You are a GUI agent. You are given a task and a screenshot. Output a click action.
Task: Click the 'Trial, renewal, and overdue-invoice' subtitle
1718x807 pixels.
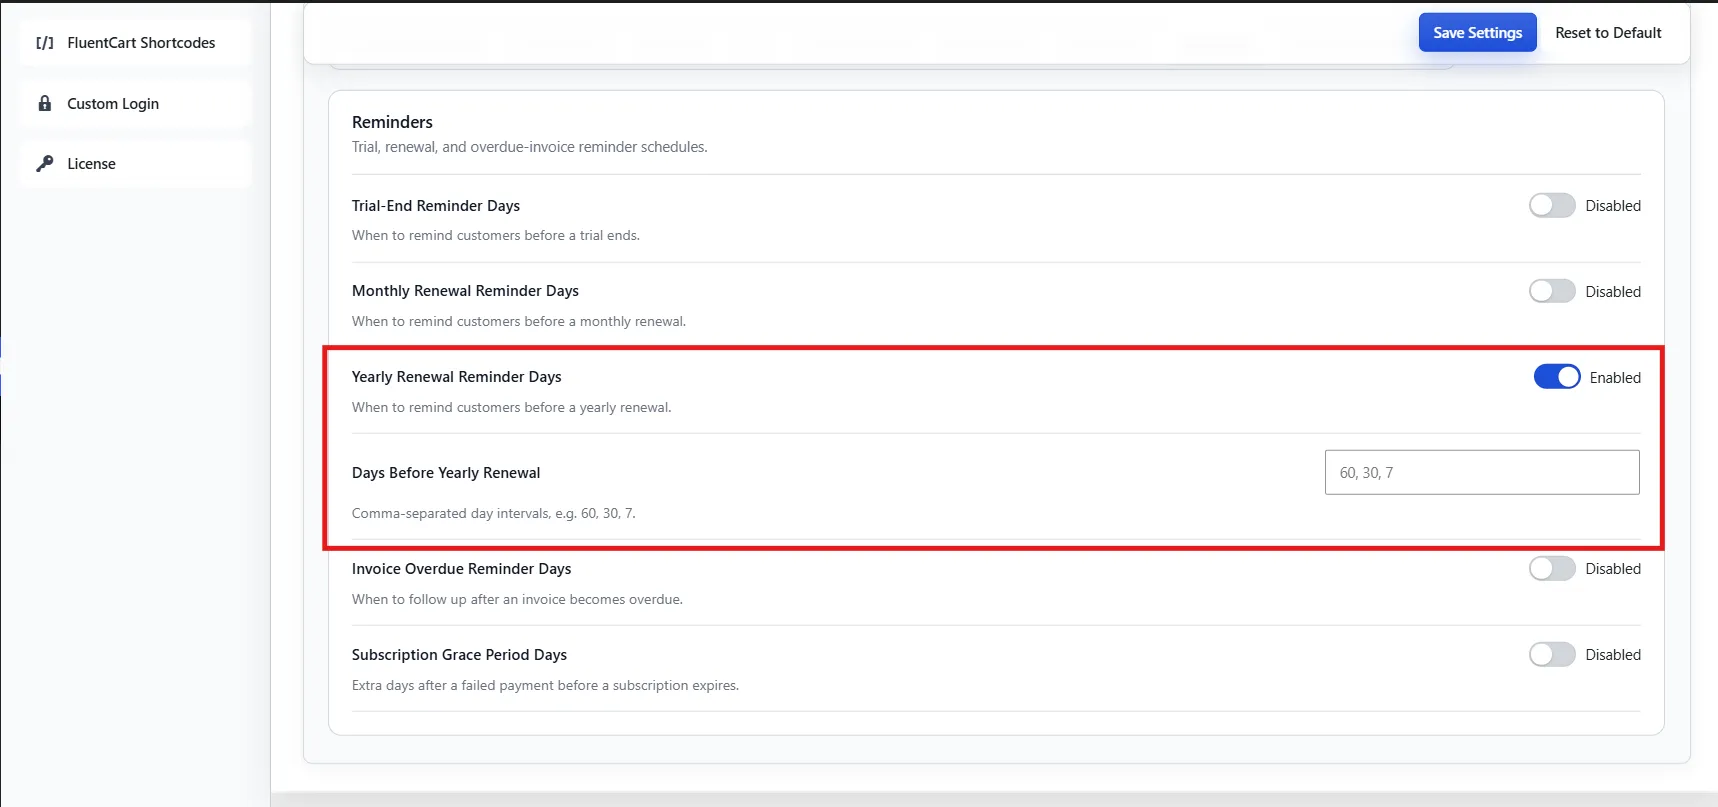pos(529,147)
